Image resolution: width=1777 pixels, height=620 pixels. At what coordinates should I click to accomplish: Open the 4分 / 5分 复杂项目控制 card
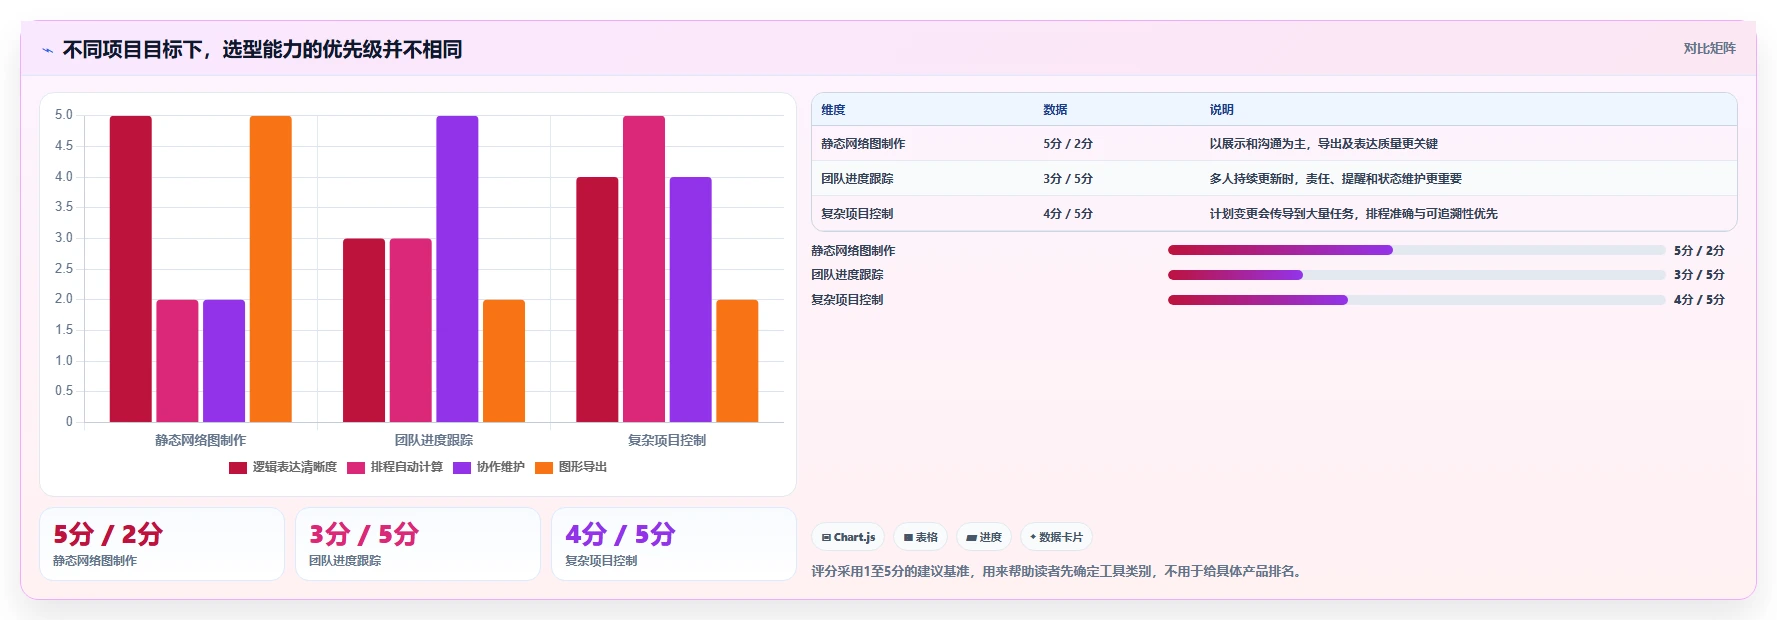(x=674, y=544)
